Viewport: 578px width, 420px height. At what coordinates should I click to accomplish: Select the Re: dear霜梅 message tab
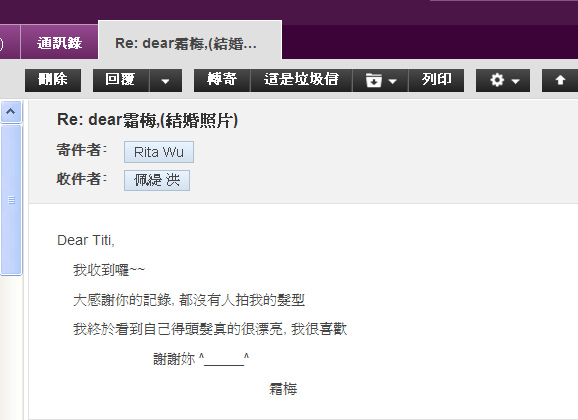point(190,41)
